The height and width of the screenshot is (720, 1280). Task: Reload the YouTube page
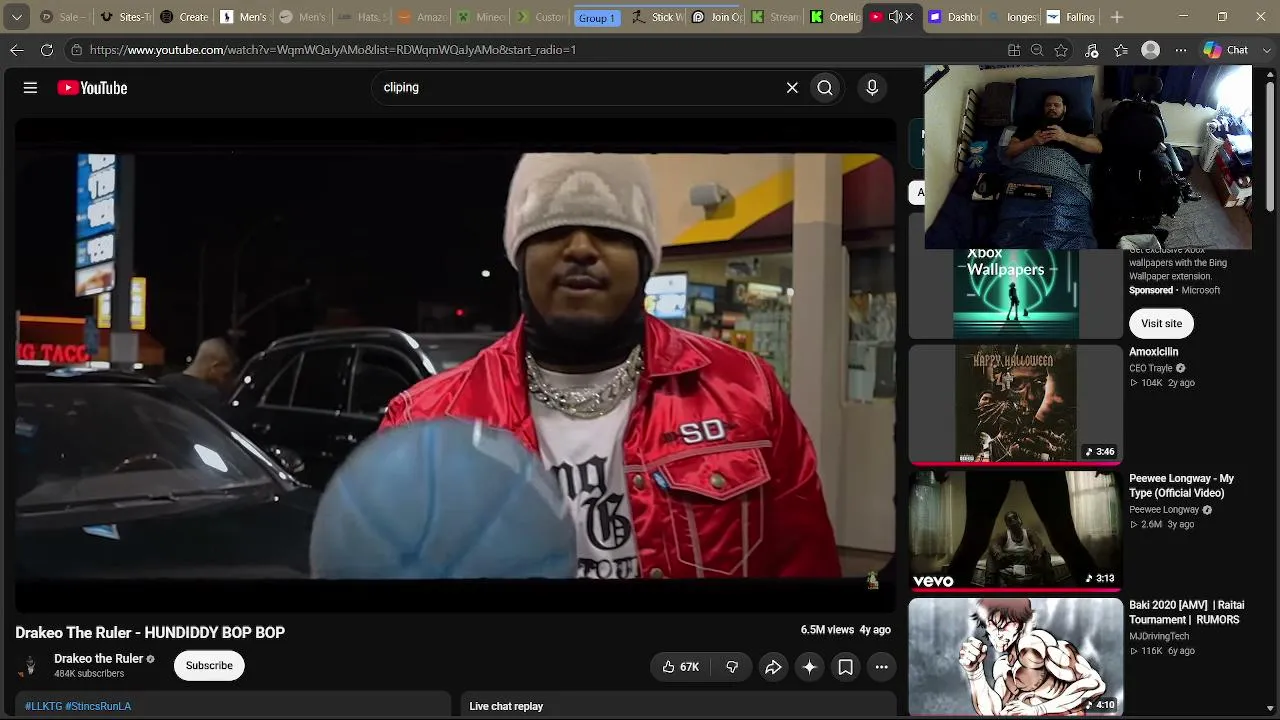(47, 50)
